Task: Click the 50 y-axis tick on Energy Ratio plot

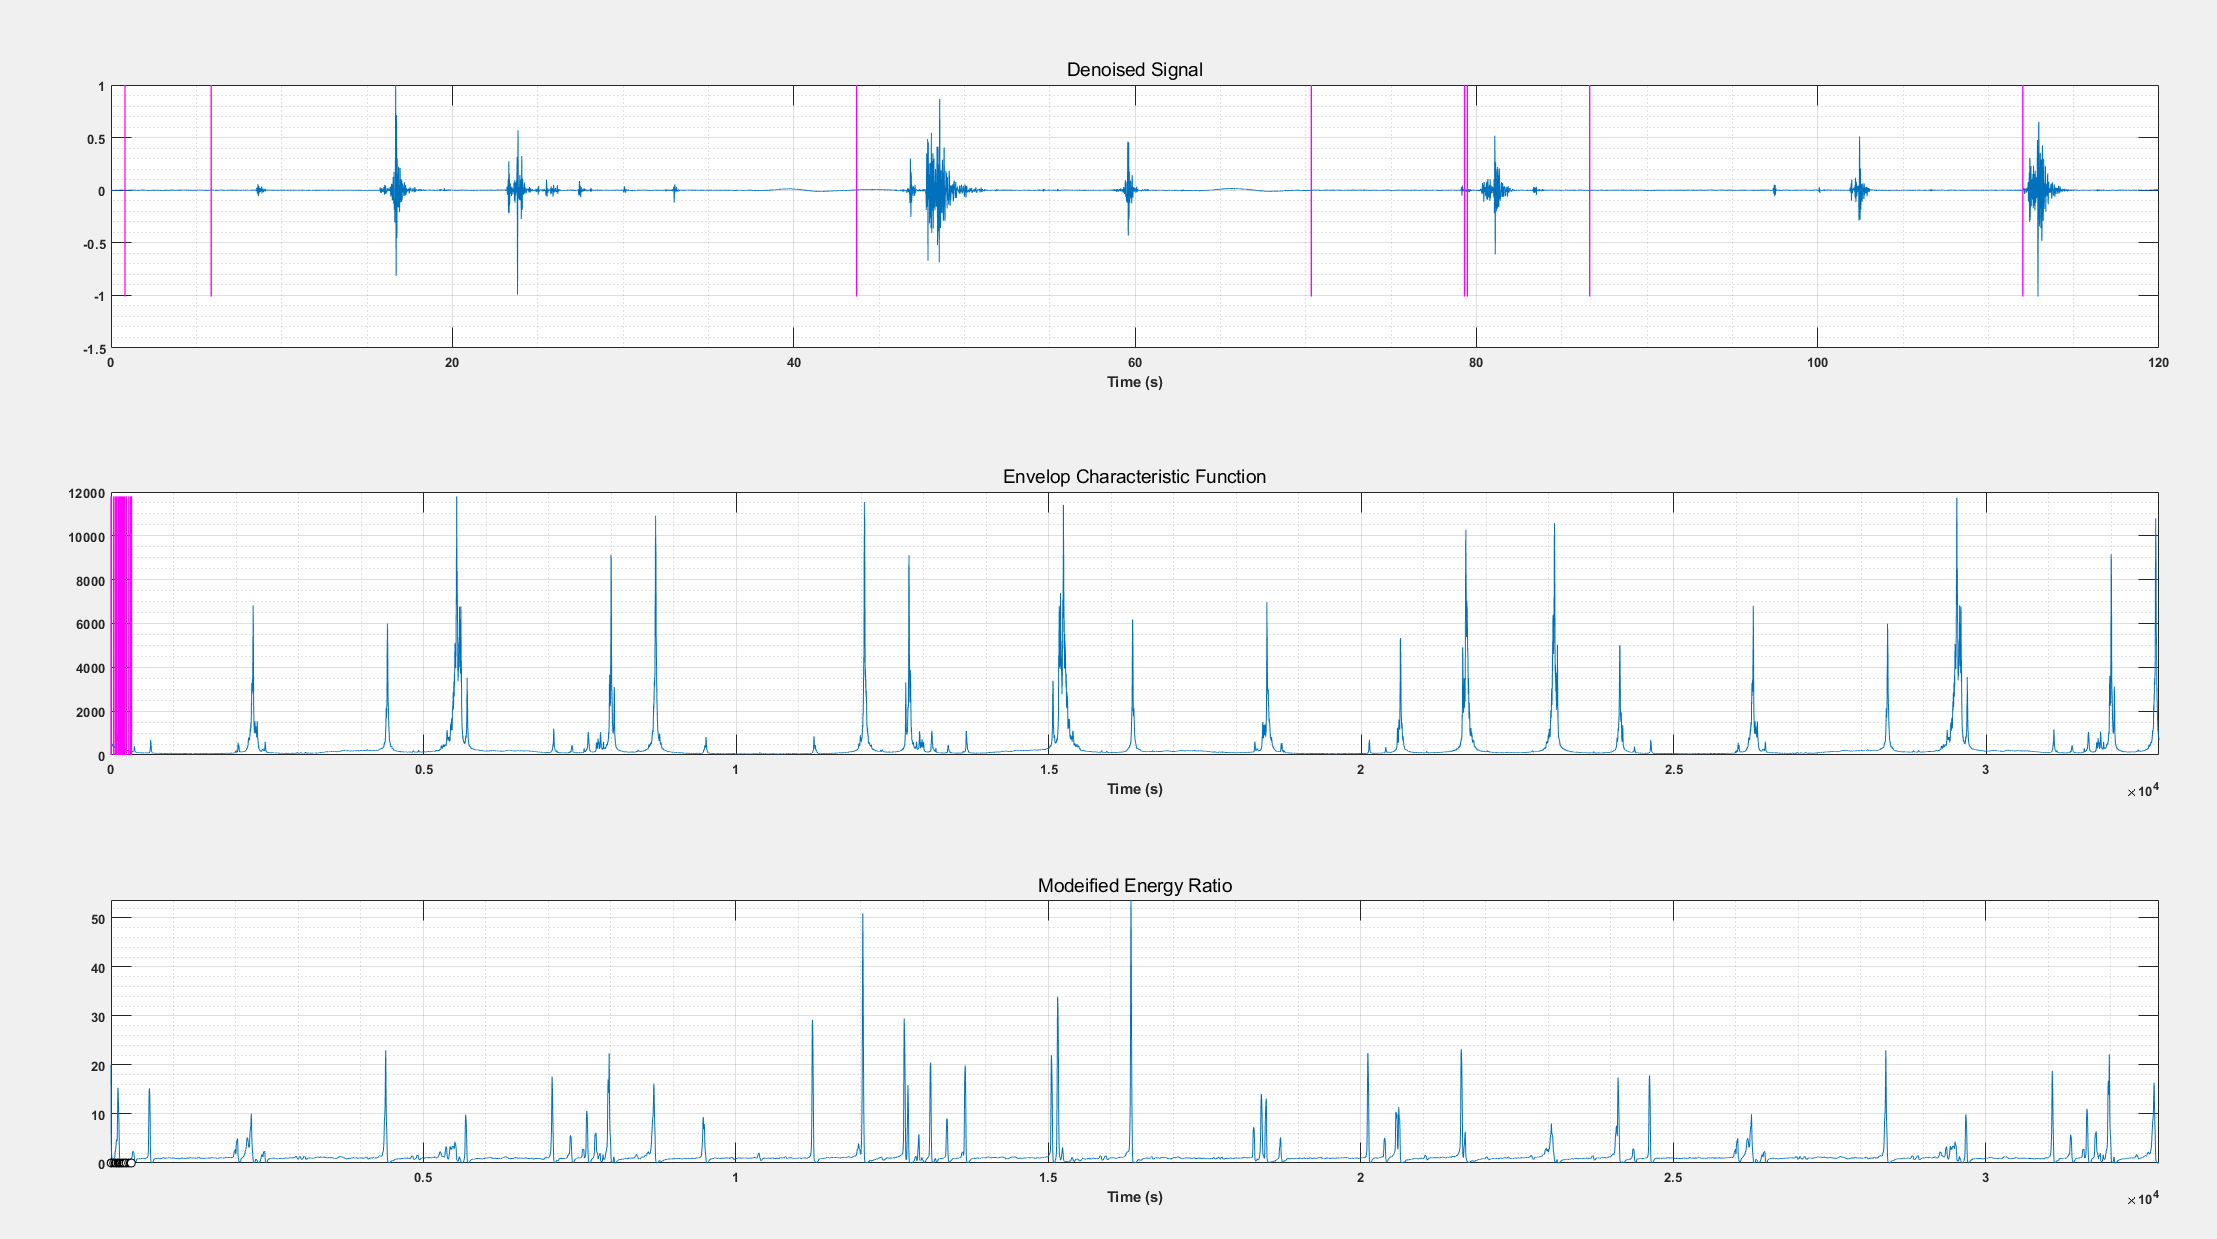Action: [x=98, y=919]
